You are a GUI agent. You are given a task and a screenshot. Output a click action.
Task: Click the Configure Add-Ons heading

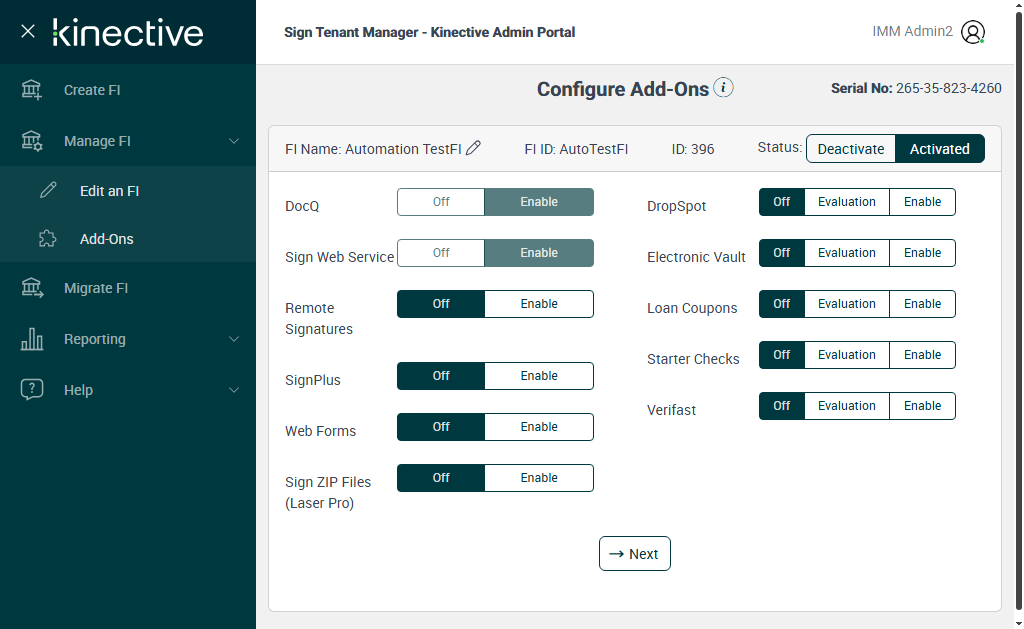623,89
